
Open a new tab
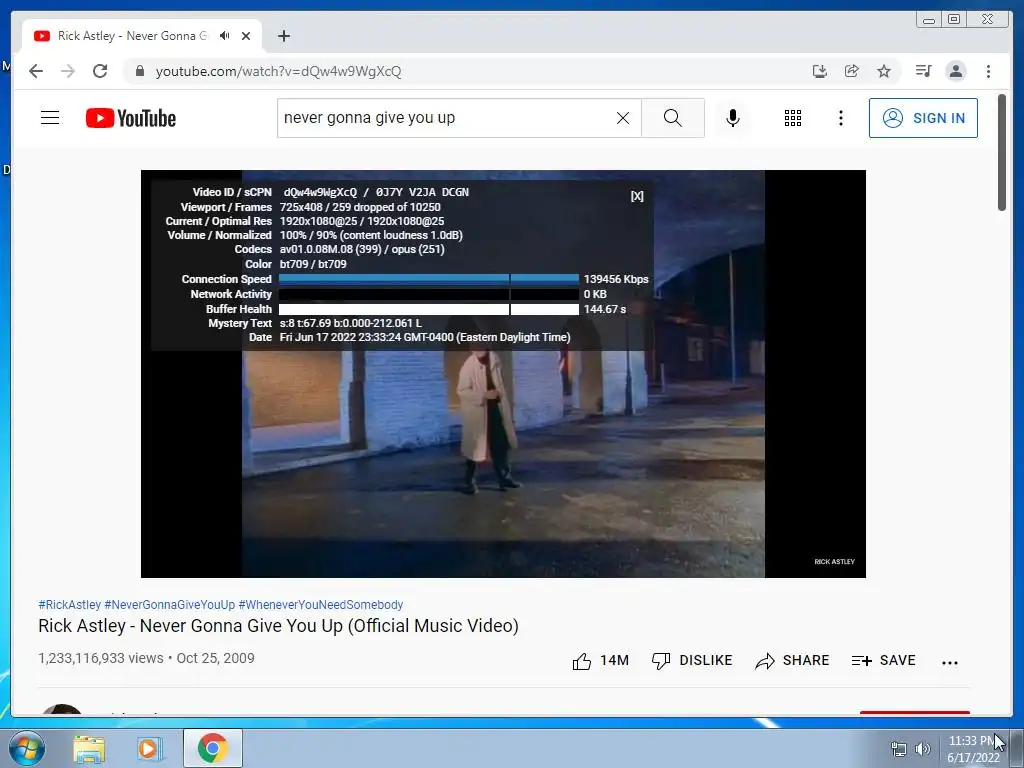tap(283, 36)
